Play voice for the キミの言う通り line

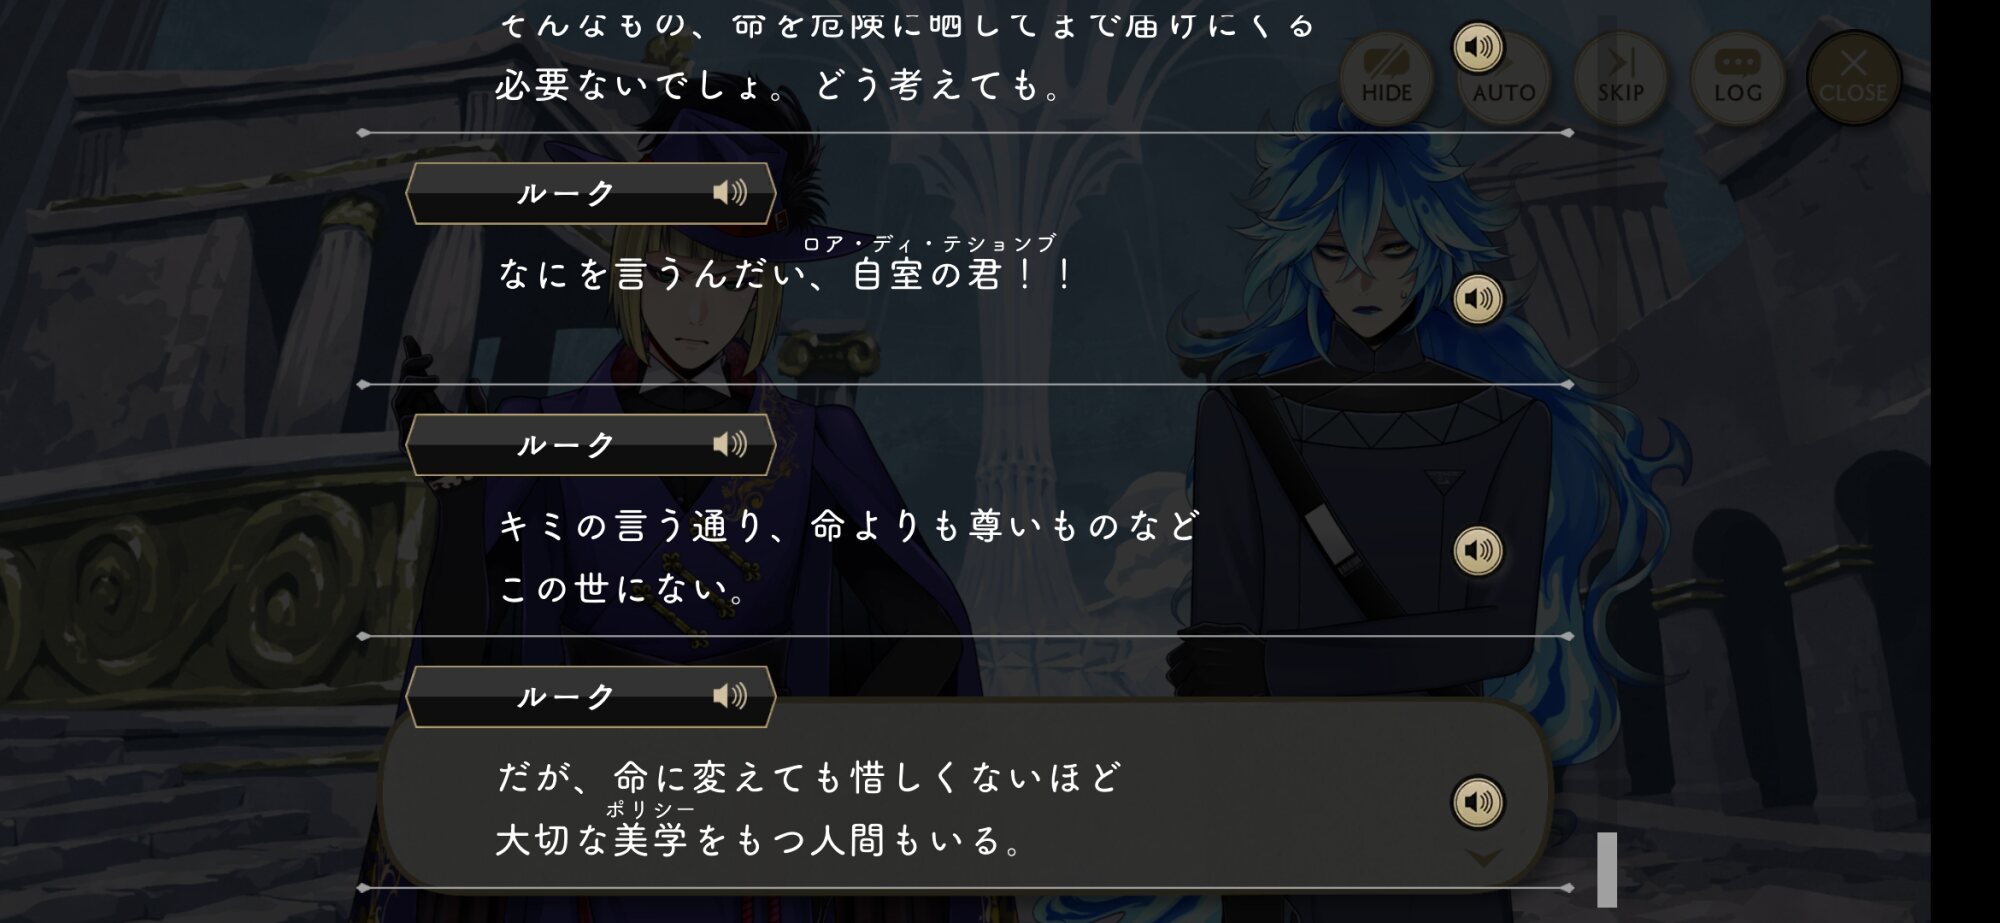coord(1478,550)
